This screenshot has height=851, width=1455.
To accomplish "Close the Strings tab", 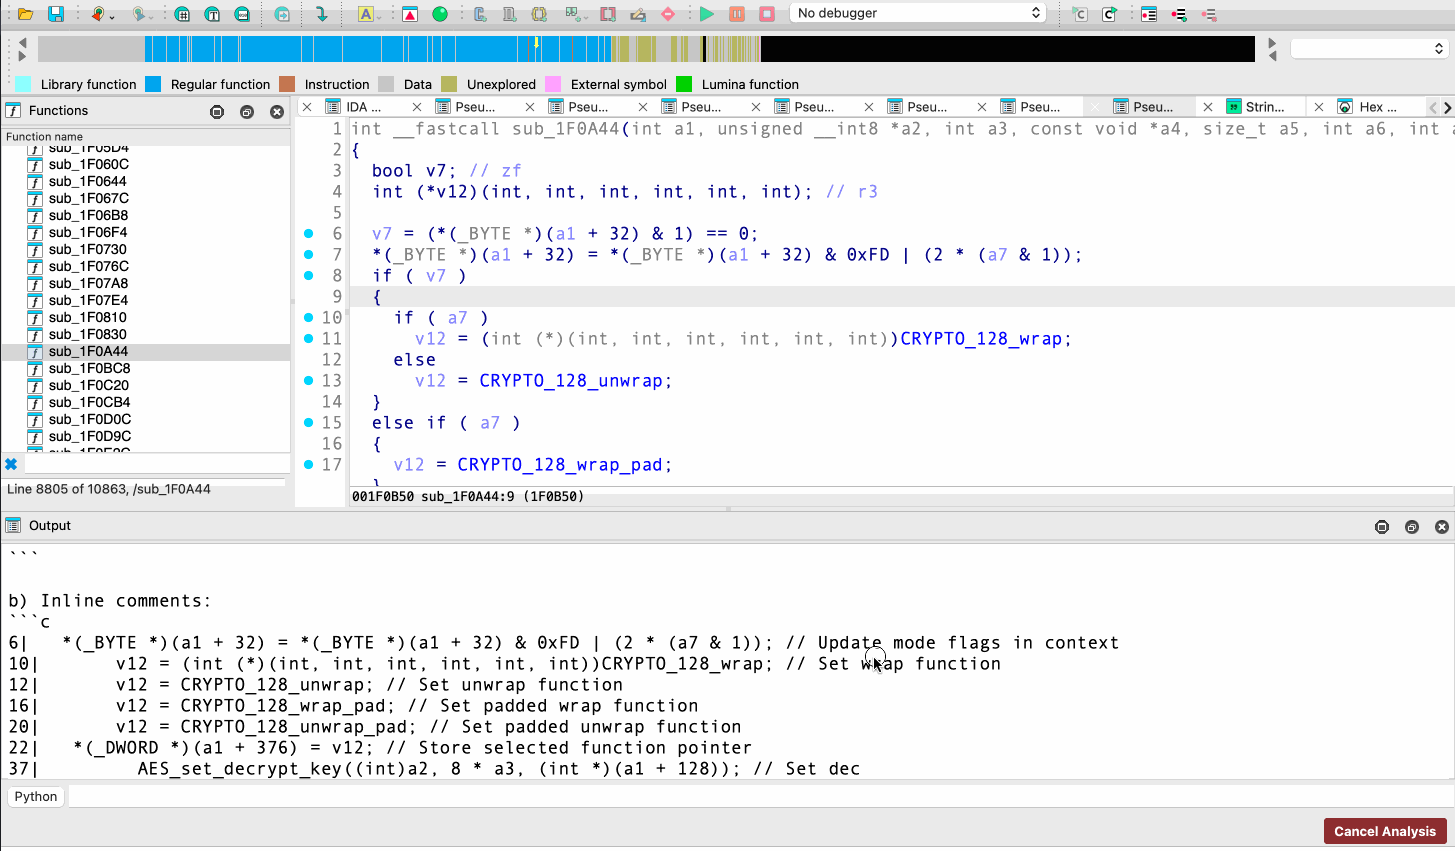I will (1207, 107).
